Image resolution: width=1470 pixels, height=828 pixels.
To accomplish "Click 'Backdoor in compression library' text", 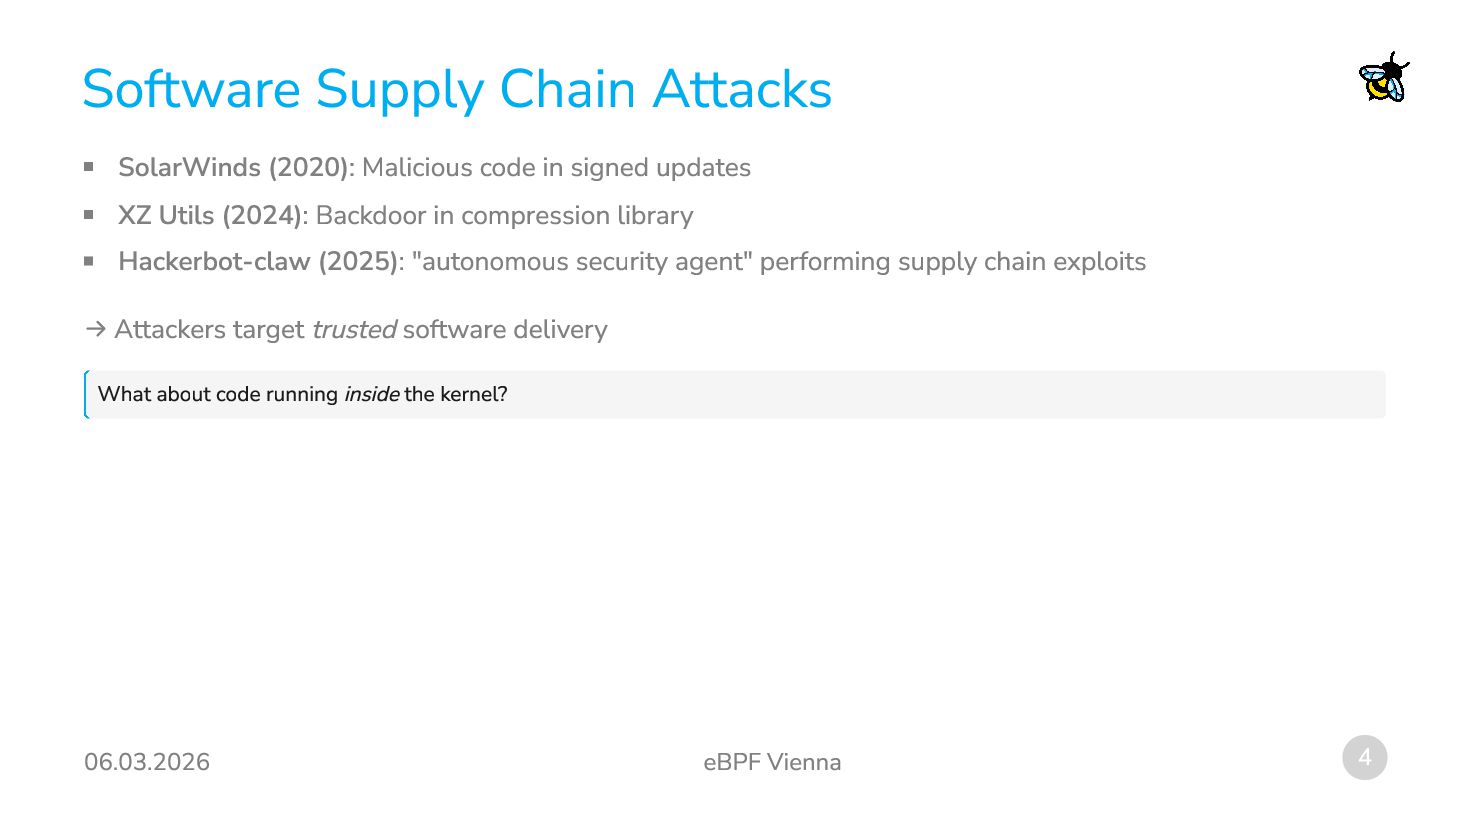I will point(504,215).
